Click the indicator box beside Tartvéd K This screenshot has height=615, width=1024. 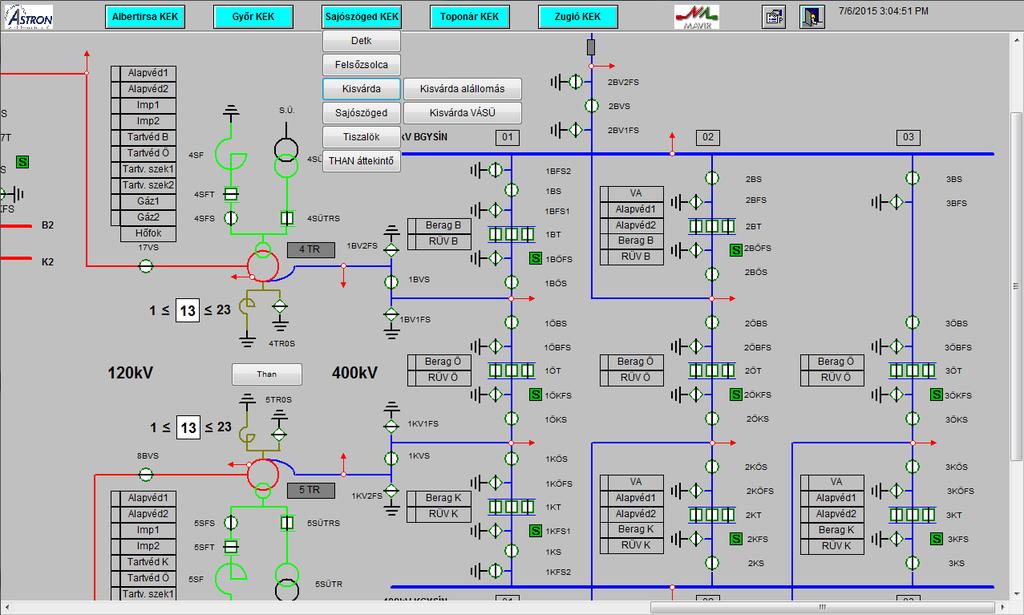point(116,561)
